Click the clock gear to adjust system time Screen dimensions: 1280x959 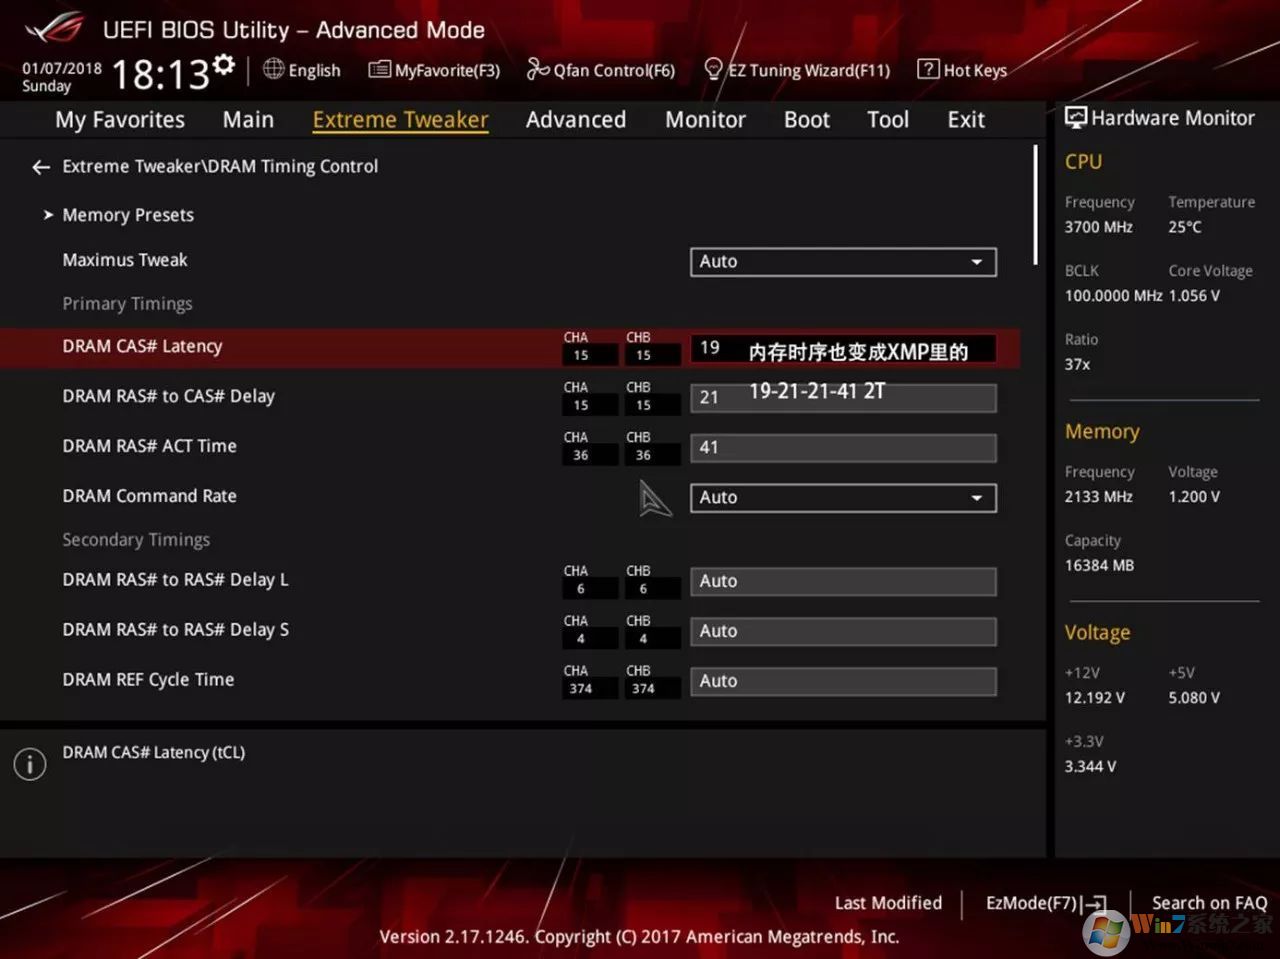tap(225, 62)
